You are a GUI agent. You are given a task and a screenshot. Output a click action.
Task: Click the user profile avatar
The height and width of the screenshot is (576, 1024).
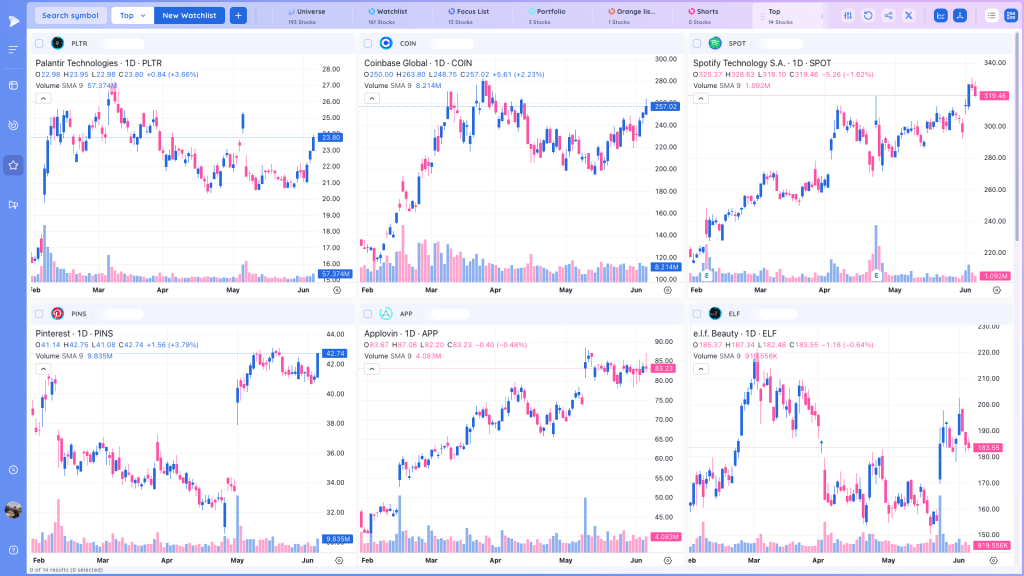(x=13, y=510)
